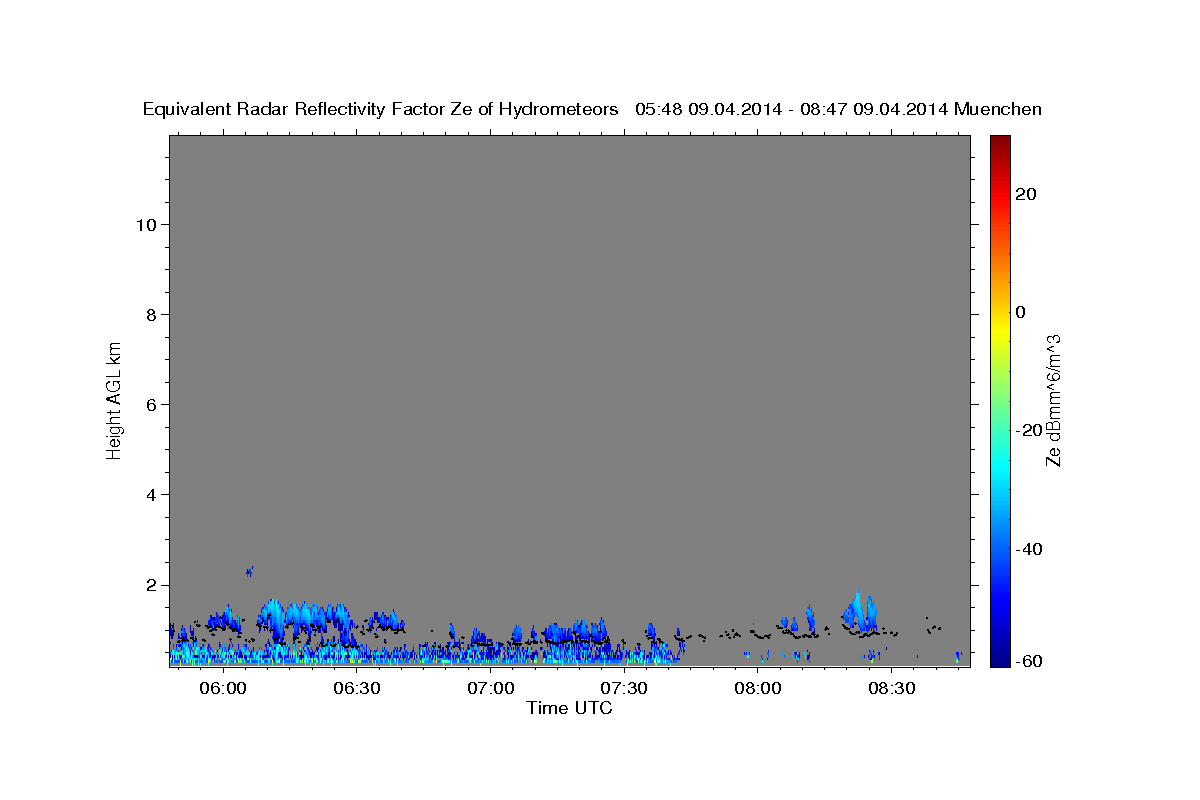Click the '07:30' time tick label
Image resolution: width=1200 pixels, height=800 pixels.
point(624,689)
